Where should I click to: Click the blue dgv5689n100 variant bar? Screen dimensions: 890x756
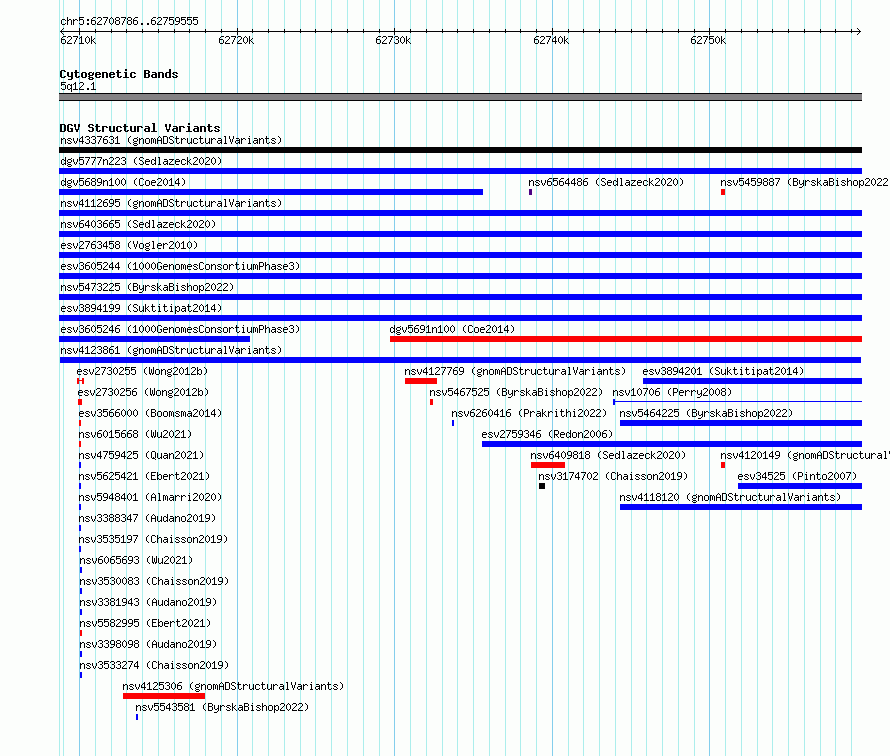coord(271,192)
